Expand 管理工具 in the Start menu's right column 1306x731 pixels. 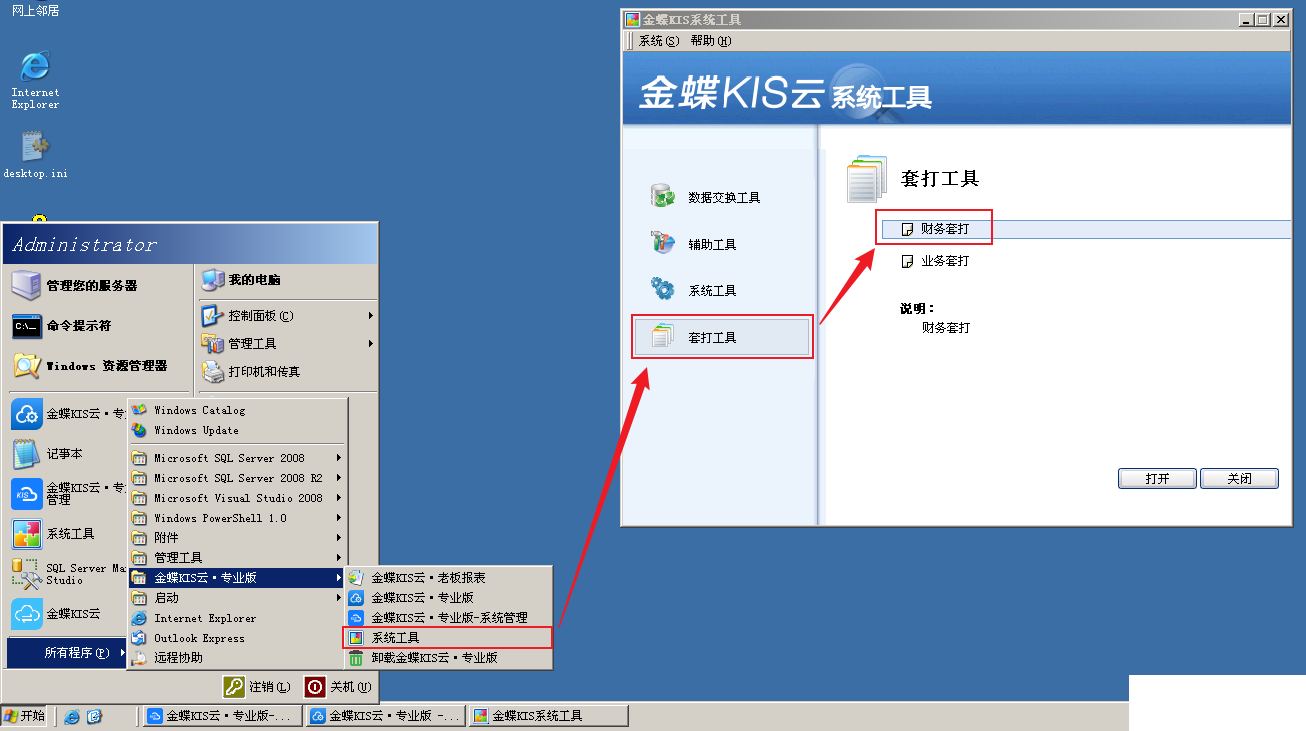pyautogui.click(x=288, y=344)
